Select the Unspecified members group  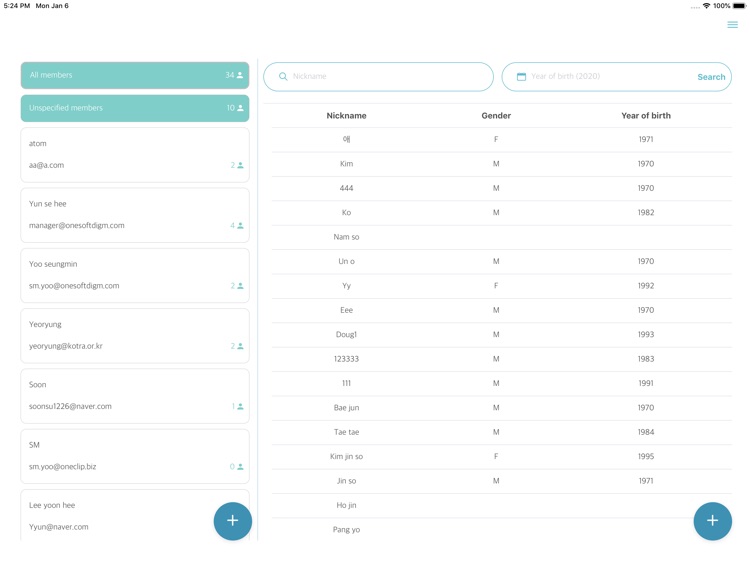[x=135, y=108]
